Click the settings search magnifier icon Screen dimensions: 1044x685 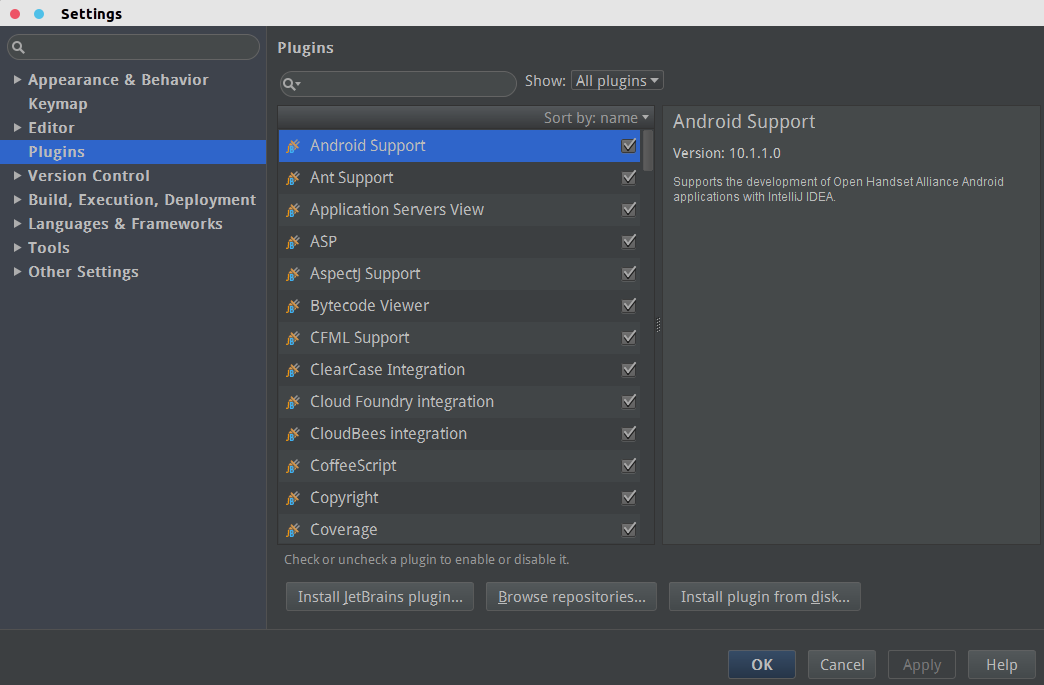click(19, 47)
